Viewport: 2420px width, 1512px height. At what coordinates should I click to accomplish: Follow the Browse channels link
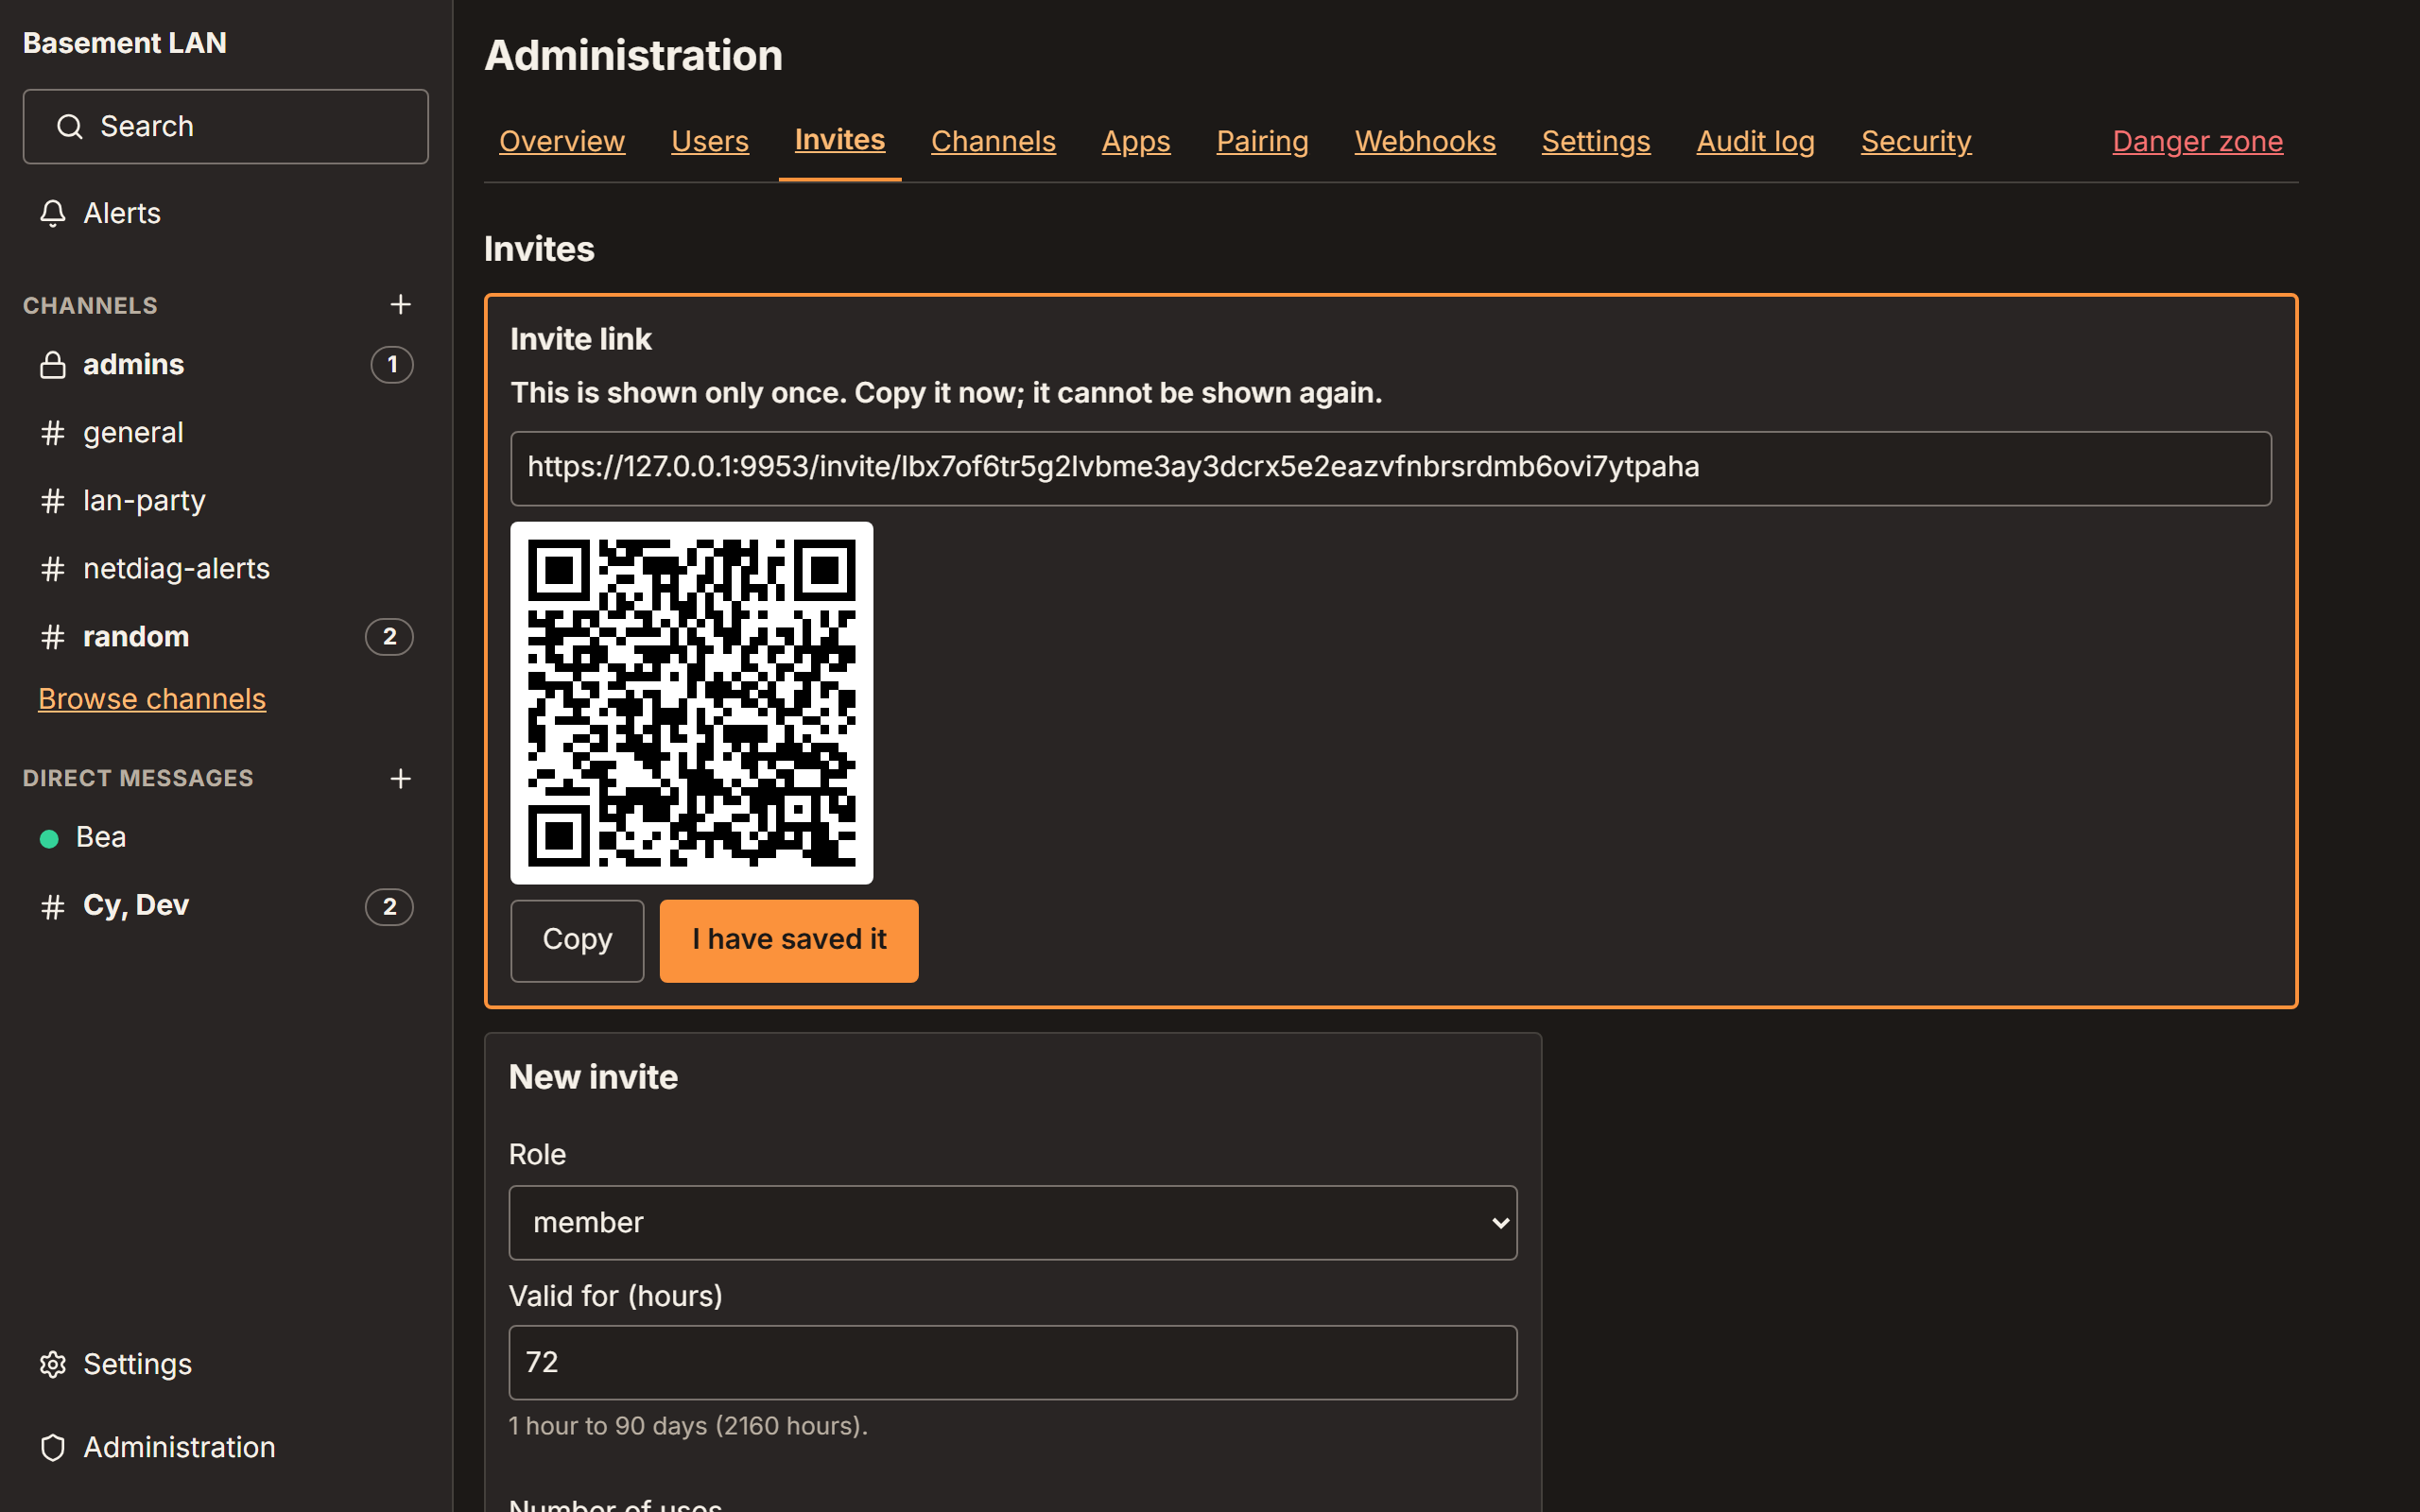(x=152, y=698)
